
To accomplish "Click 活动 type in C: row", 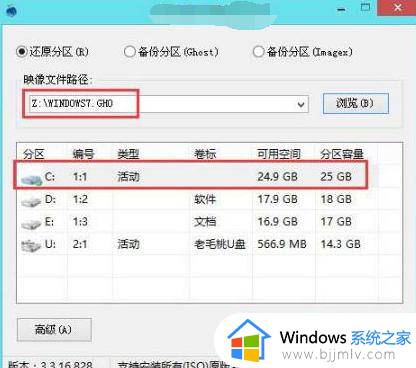I will pos(128,177).
